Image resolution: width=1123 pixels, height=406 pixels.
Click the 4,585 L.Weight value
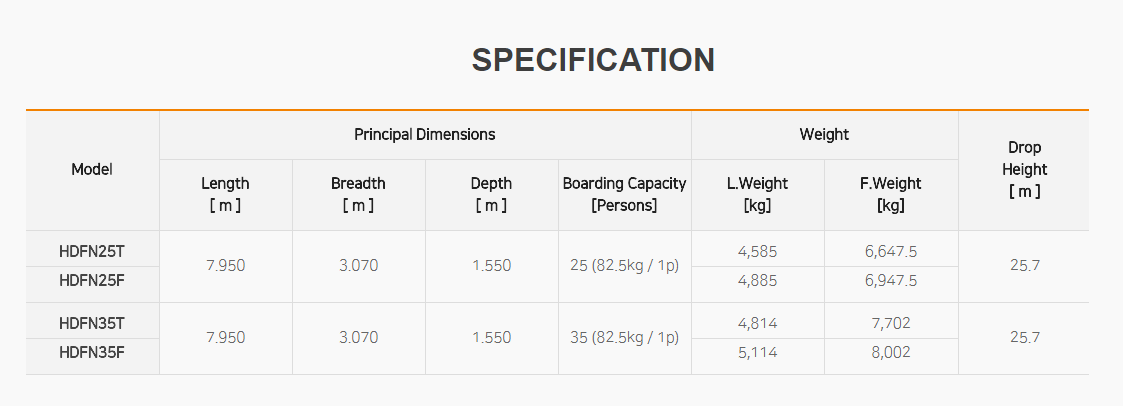757,251
